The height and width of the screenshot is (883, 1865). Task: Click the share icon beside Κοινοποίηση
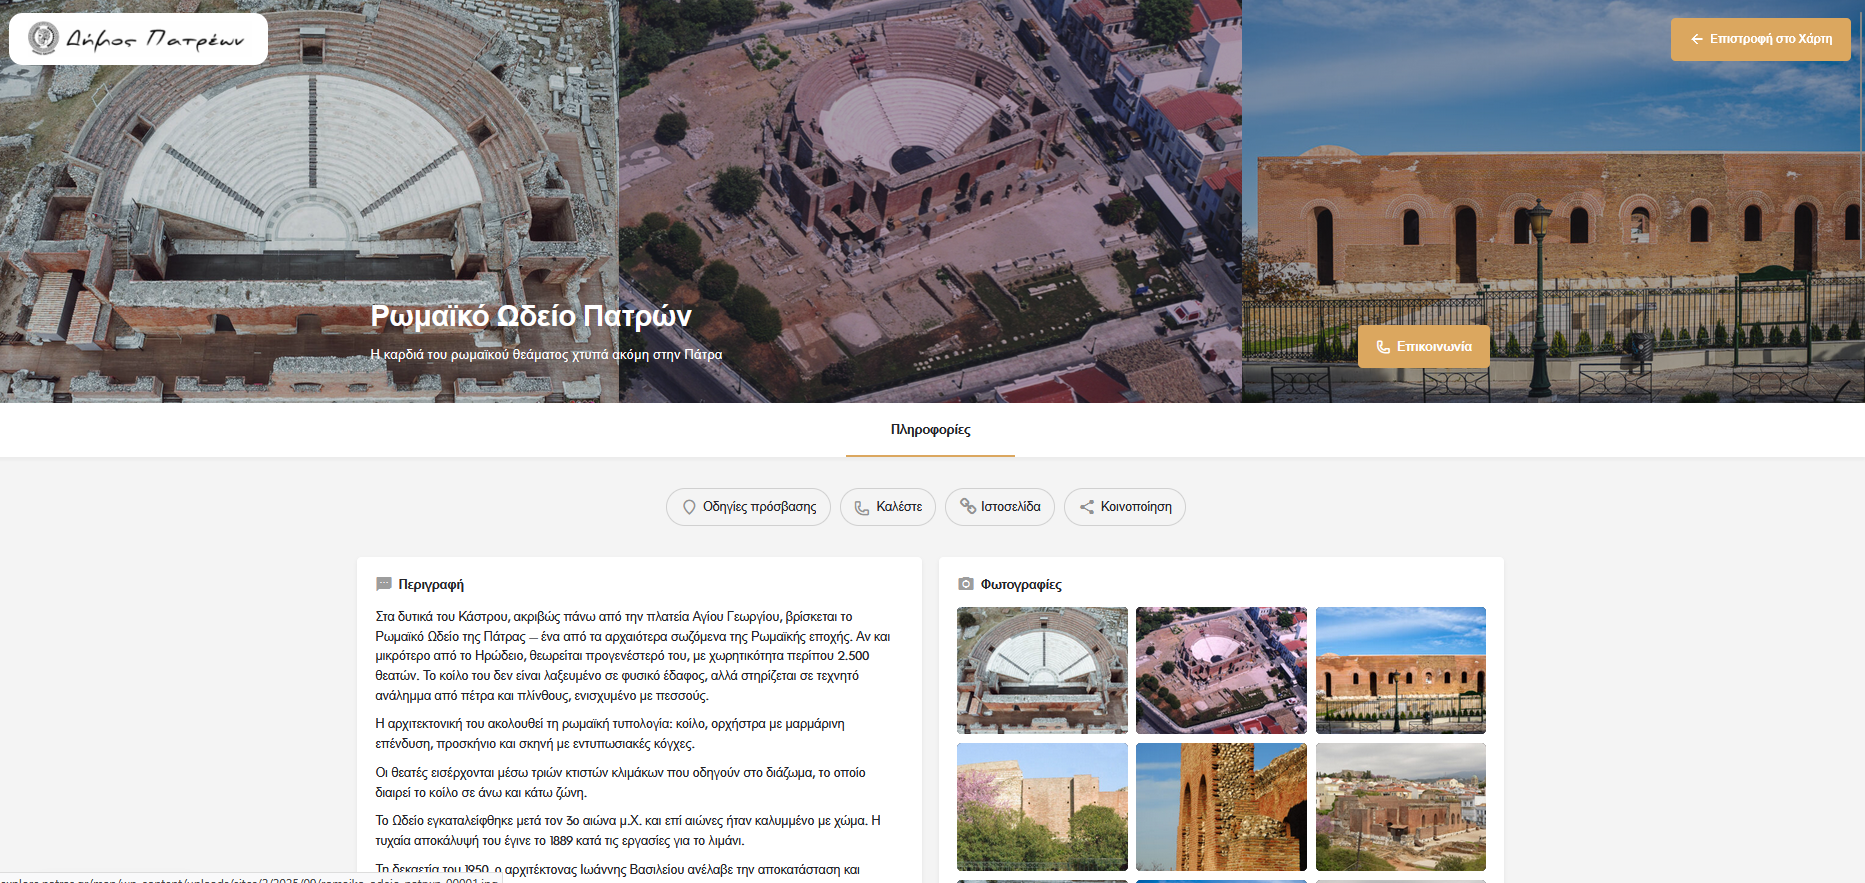[x=1086, y=507]
